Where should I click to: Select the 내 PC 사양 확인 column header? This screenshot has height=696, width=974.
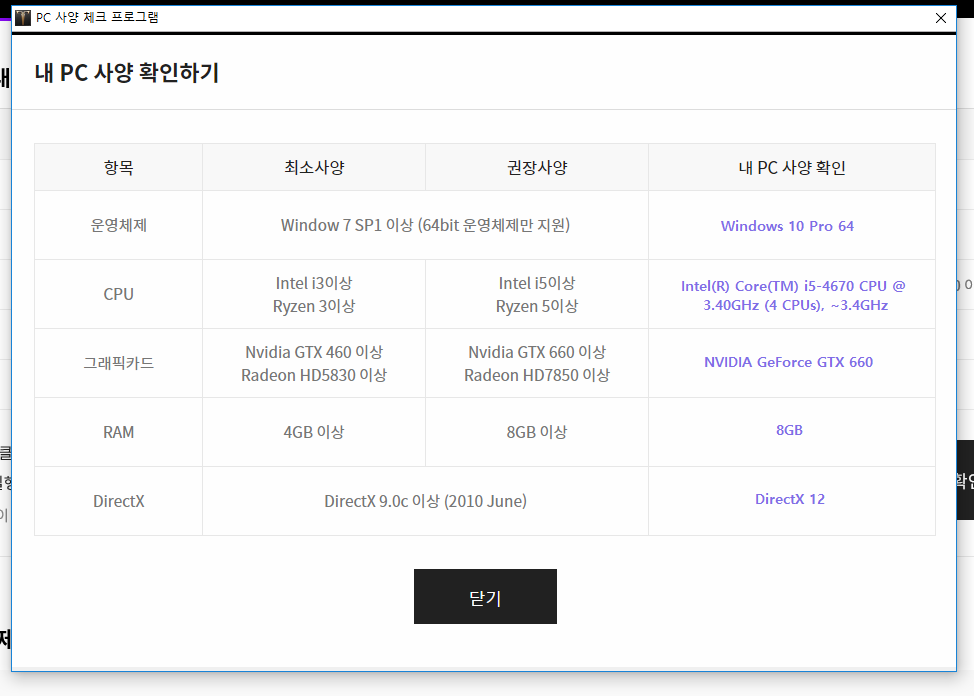(791, 167)
